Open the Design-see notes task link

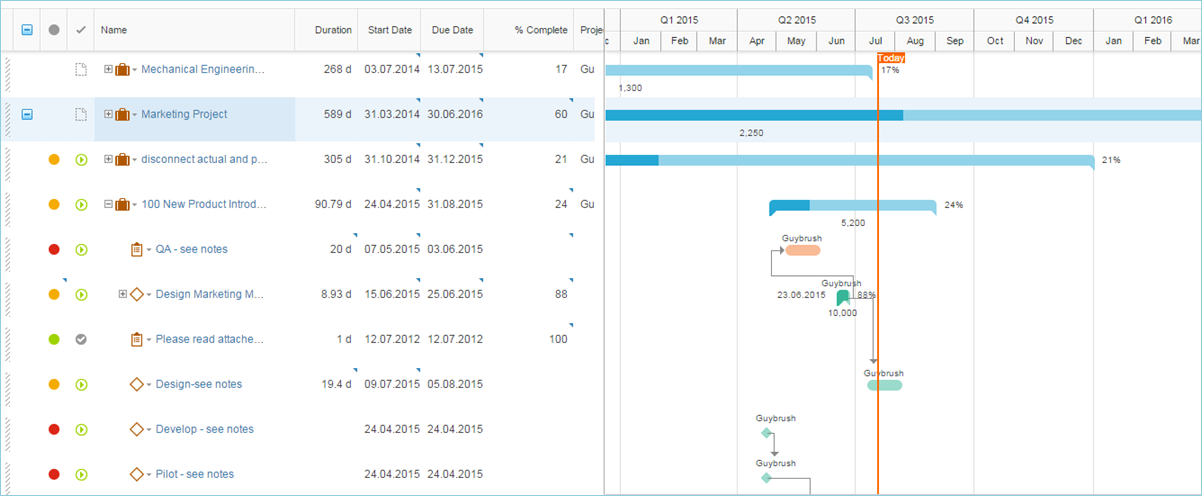pyautogui.click(x=199, y=384)
